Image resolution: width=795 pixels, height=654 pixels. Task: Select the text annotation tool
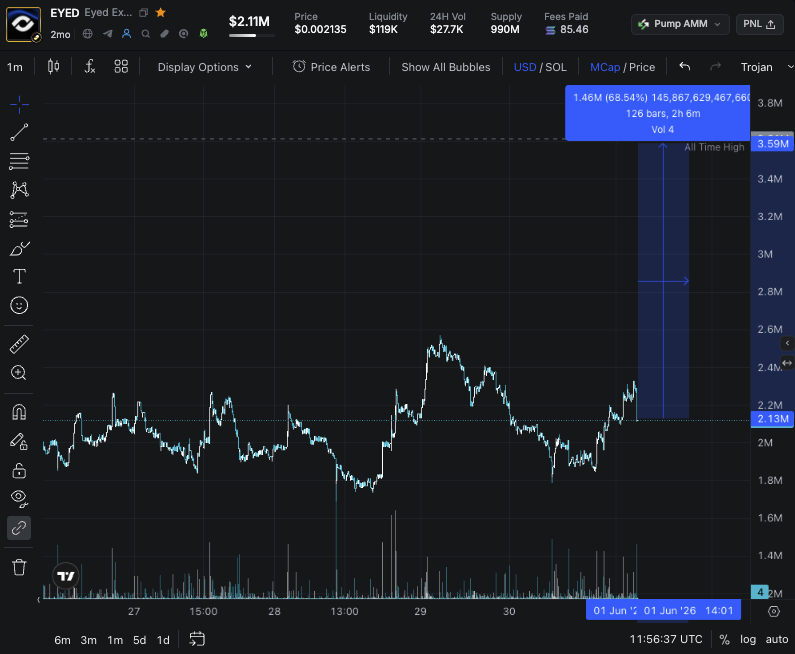point(19,276)
